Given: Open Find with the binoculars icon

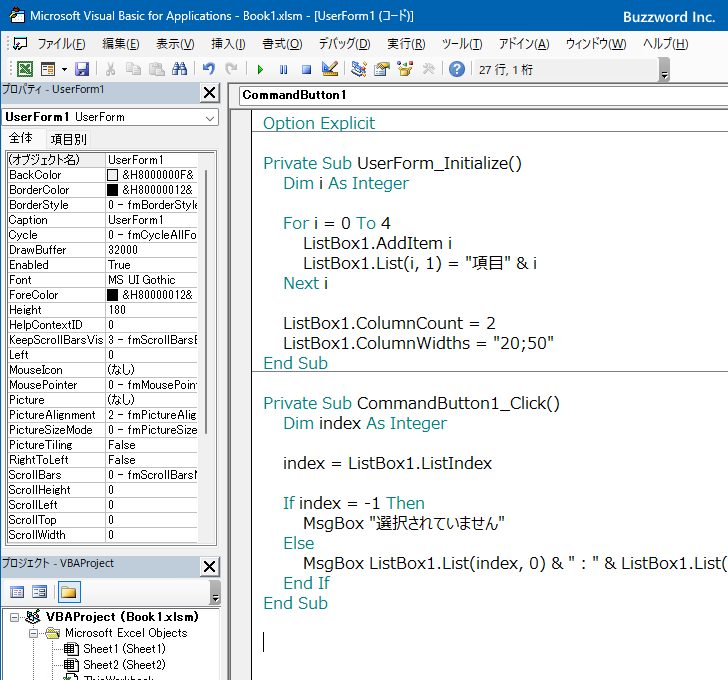Looking at the screenshot, I should point(179,69).
